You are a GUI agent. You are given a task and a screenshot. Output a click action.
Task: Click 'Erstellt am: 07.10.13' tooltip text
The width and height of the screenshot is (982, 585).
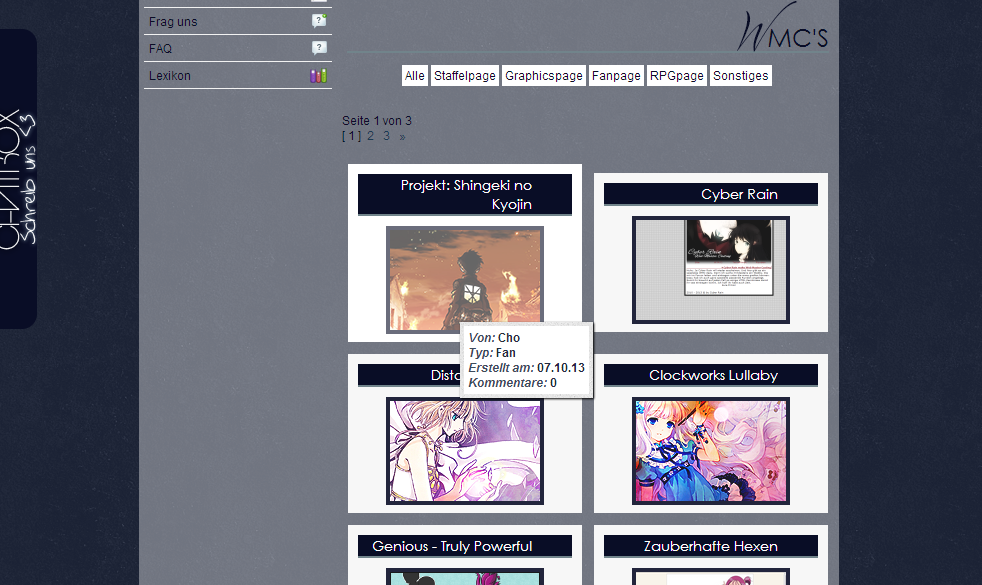[x=527, y=368]
